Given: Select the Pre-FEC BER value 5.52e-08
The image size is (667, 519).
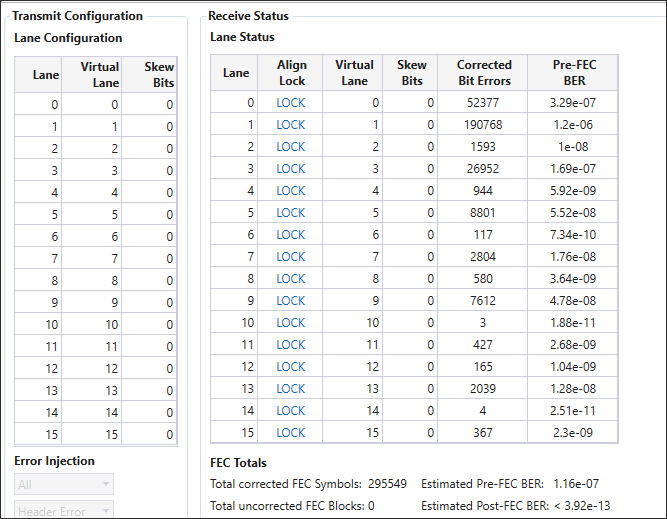Looking at the screenshot, I should [573, 213].
